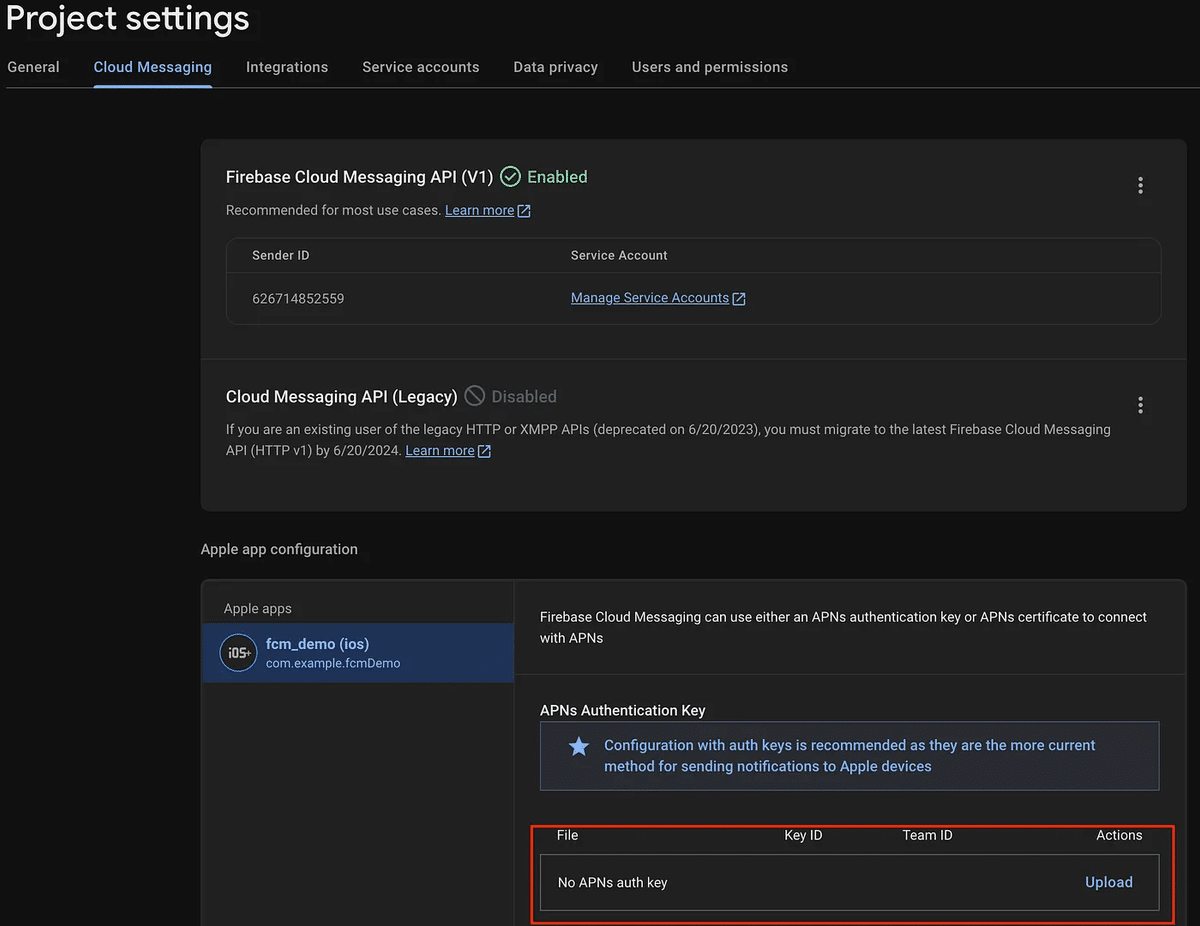
Task: Click the green Enabled checkmark icon
Action: (510, 177)
